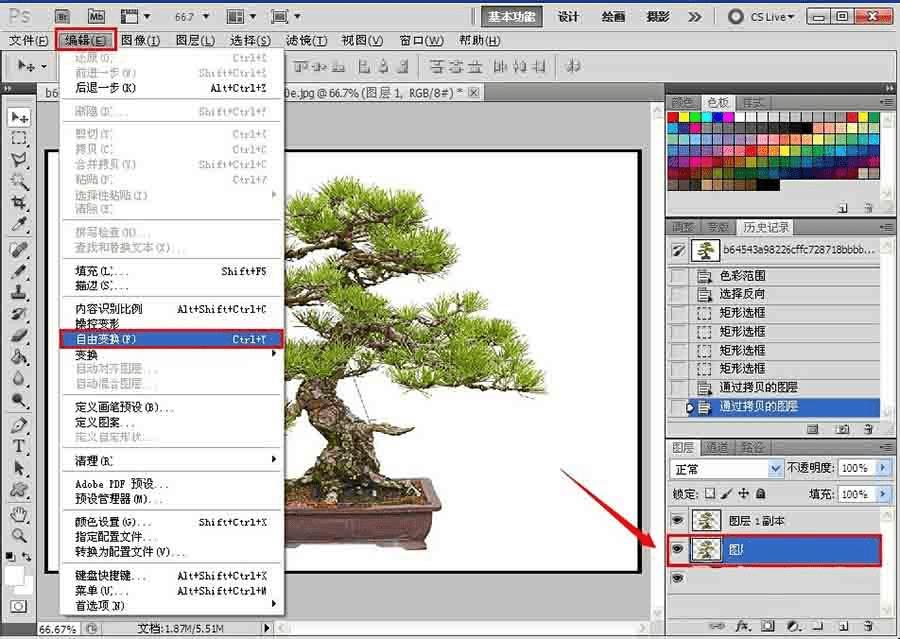Open the 滤镜(T) menu

coord(307,40)
